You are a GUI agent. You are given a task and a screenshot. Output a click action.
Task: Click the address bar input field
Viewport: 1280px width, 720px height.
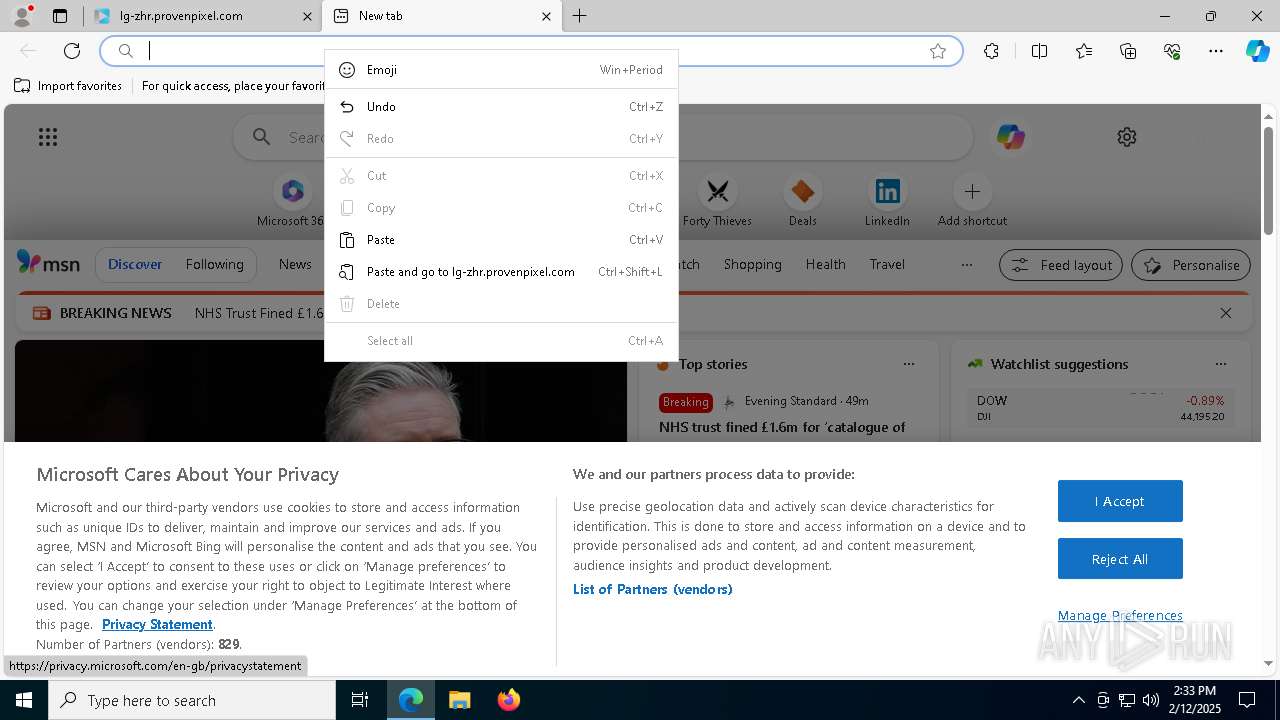pos(530,51)
